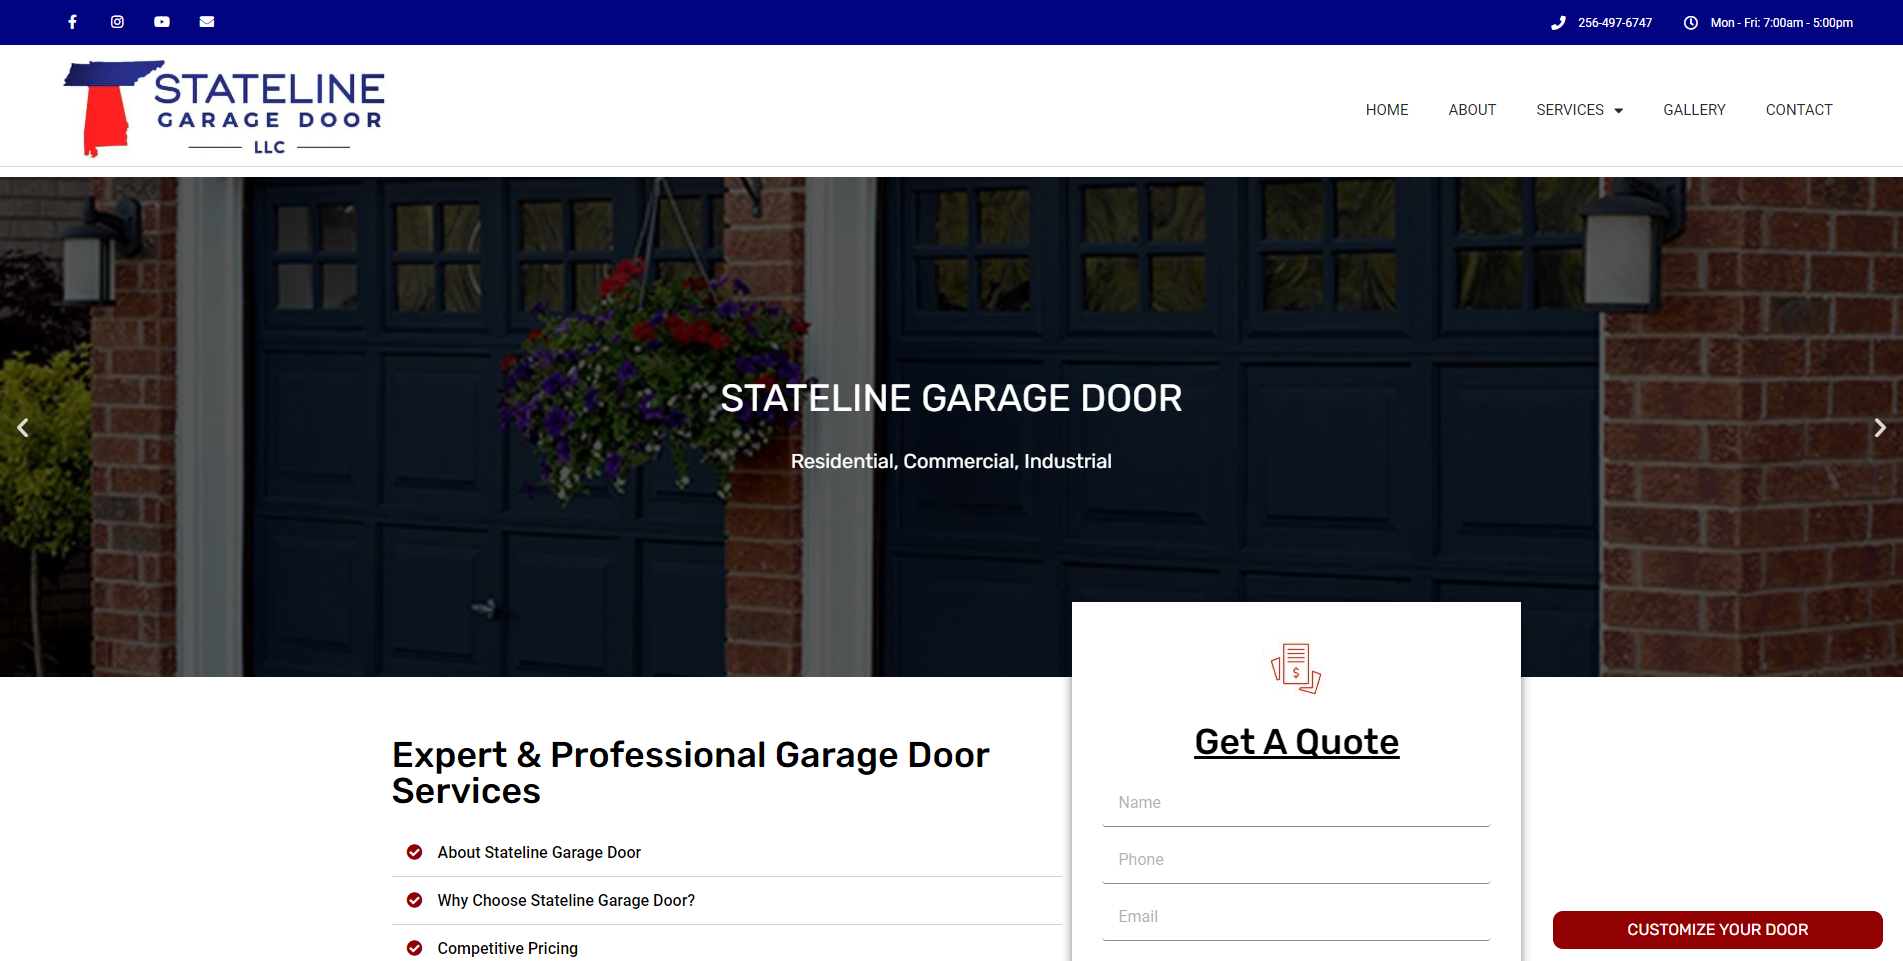The height and width of the screenshot is (961, 1903).
Task: Open the Facebook page icon
Action: click(x=72, y=22)
